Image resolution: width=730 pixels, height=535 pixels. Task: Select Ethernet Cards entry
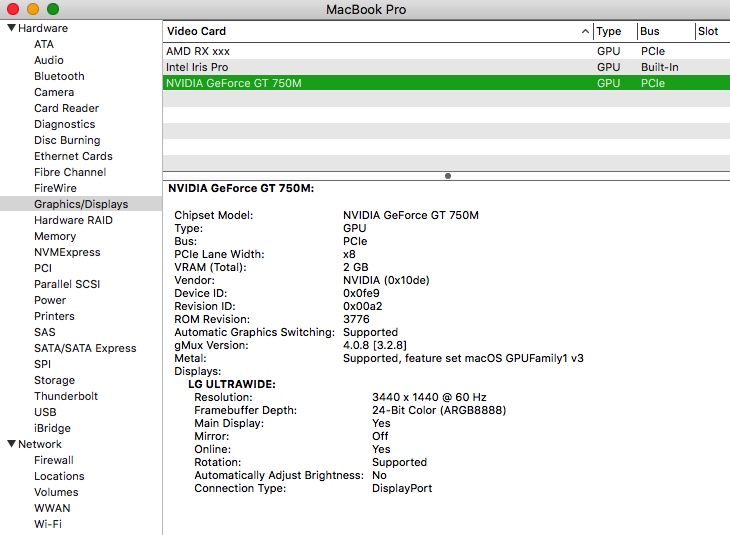[x=73, y=156]
